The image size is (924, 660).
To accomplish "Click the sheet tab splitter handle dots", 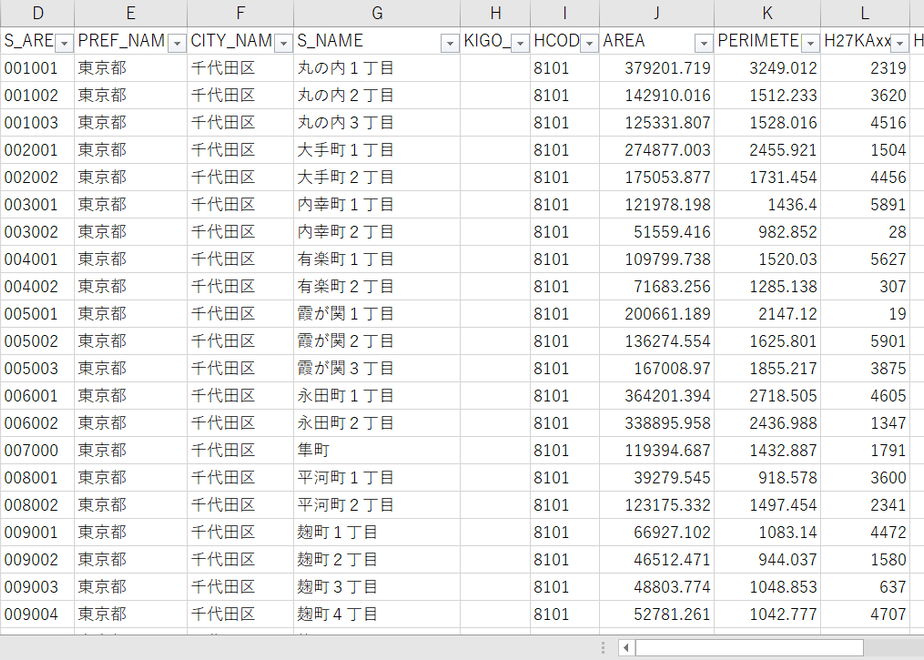I will point(603,648).
